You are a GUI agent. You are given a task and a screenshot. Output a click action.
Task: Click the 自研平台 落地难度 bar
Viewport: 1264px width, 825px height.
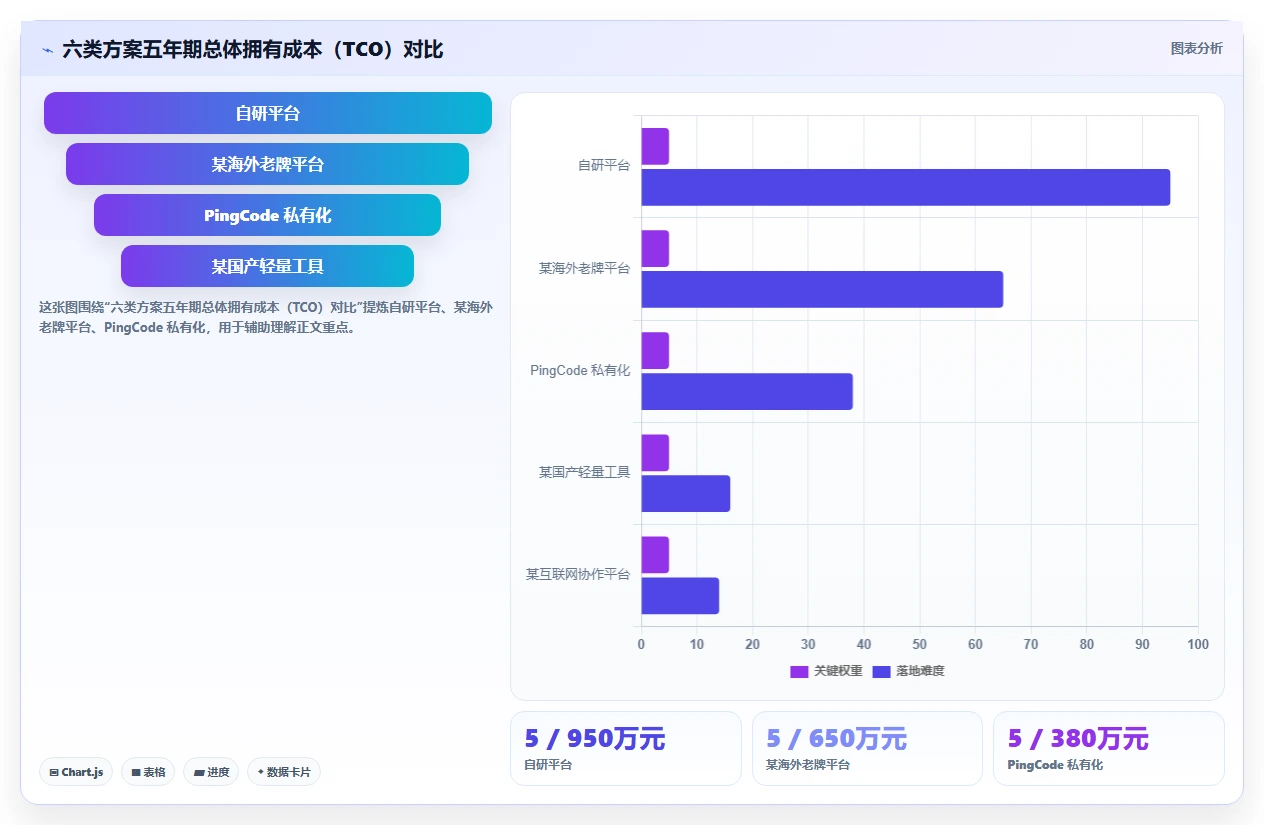click(x=906, y=187)
